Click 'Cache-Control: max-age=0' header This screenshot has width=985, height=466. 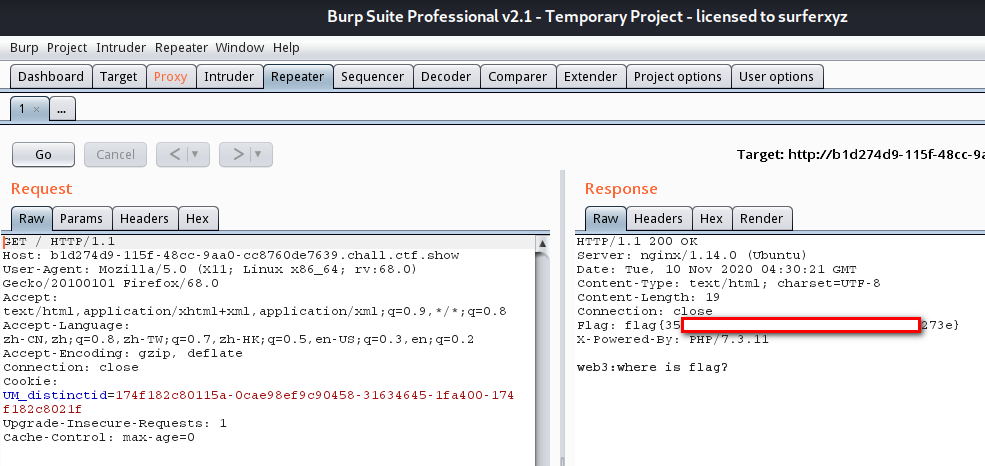tap(99, 437)
